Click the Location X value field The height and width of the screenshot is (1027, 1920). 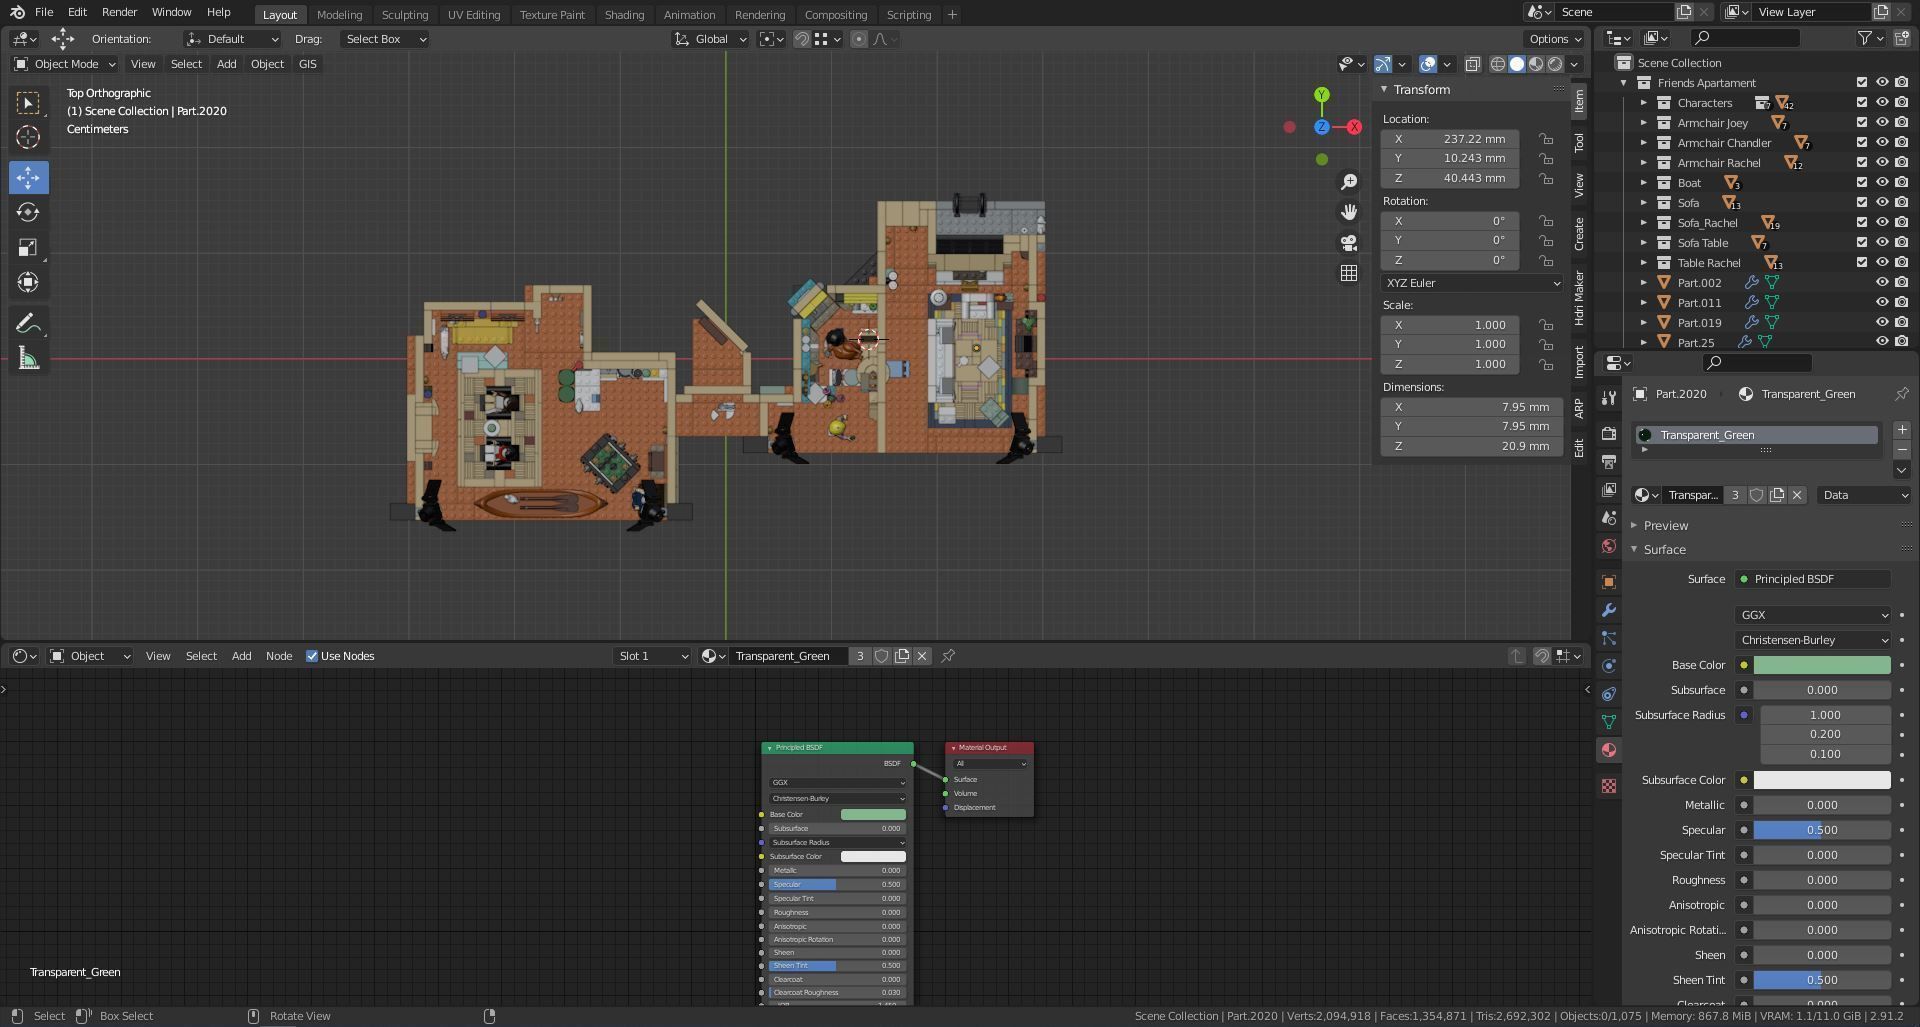(x=1450, y=139)
